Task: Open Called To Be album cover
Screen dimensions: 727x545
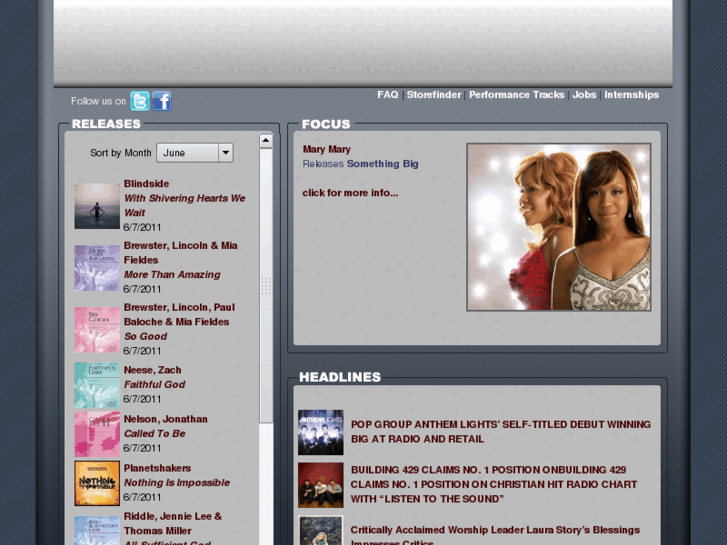Action: (x=97, y=434)
